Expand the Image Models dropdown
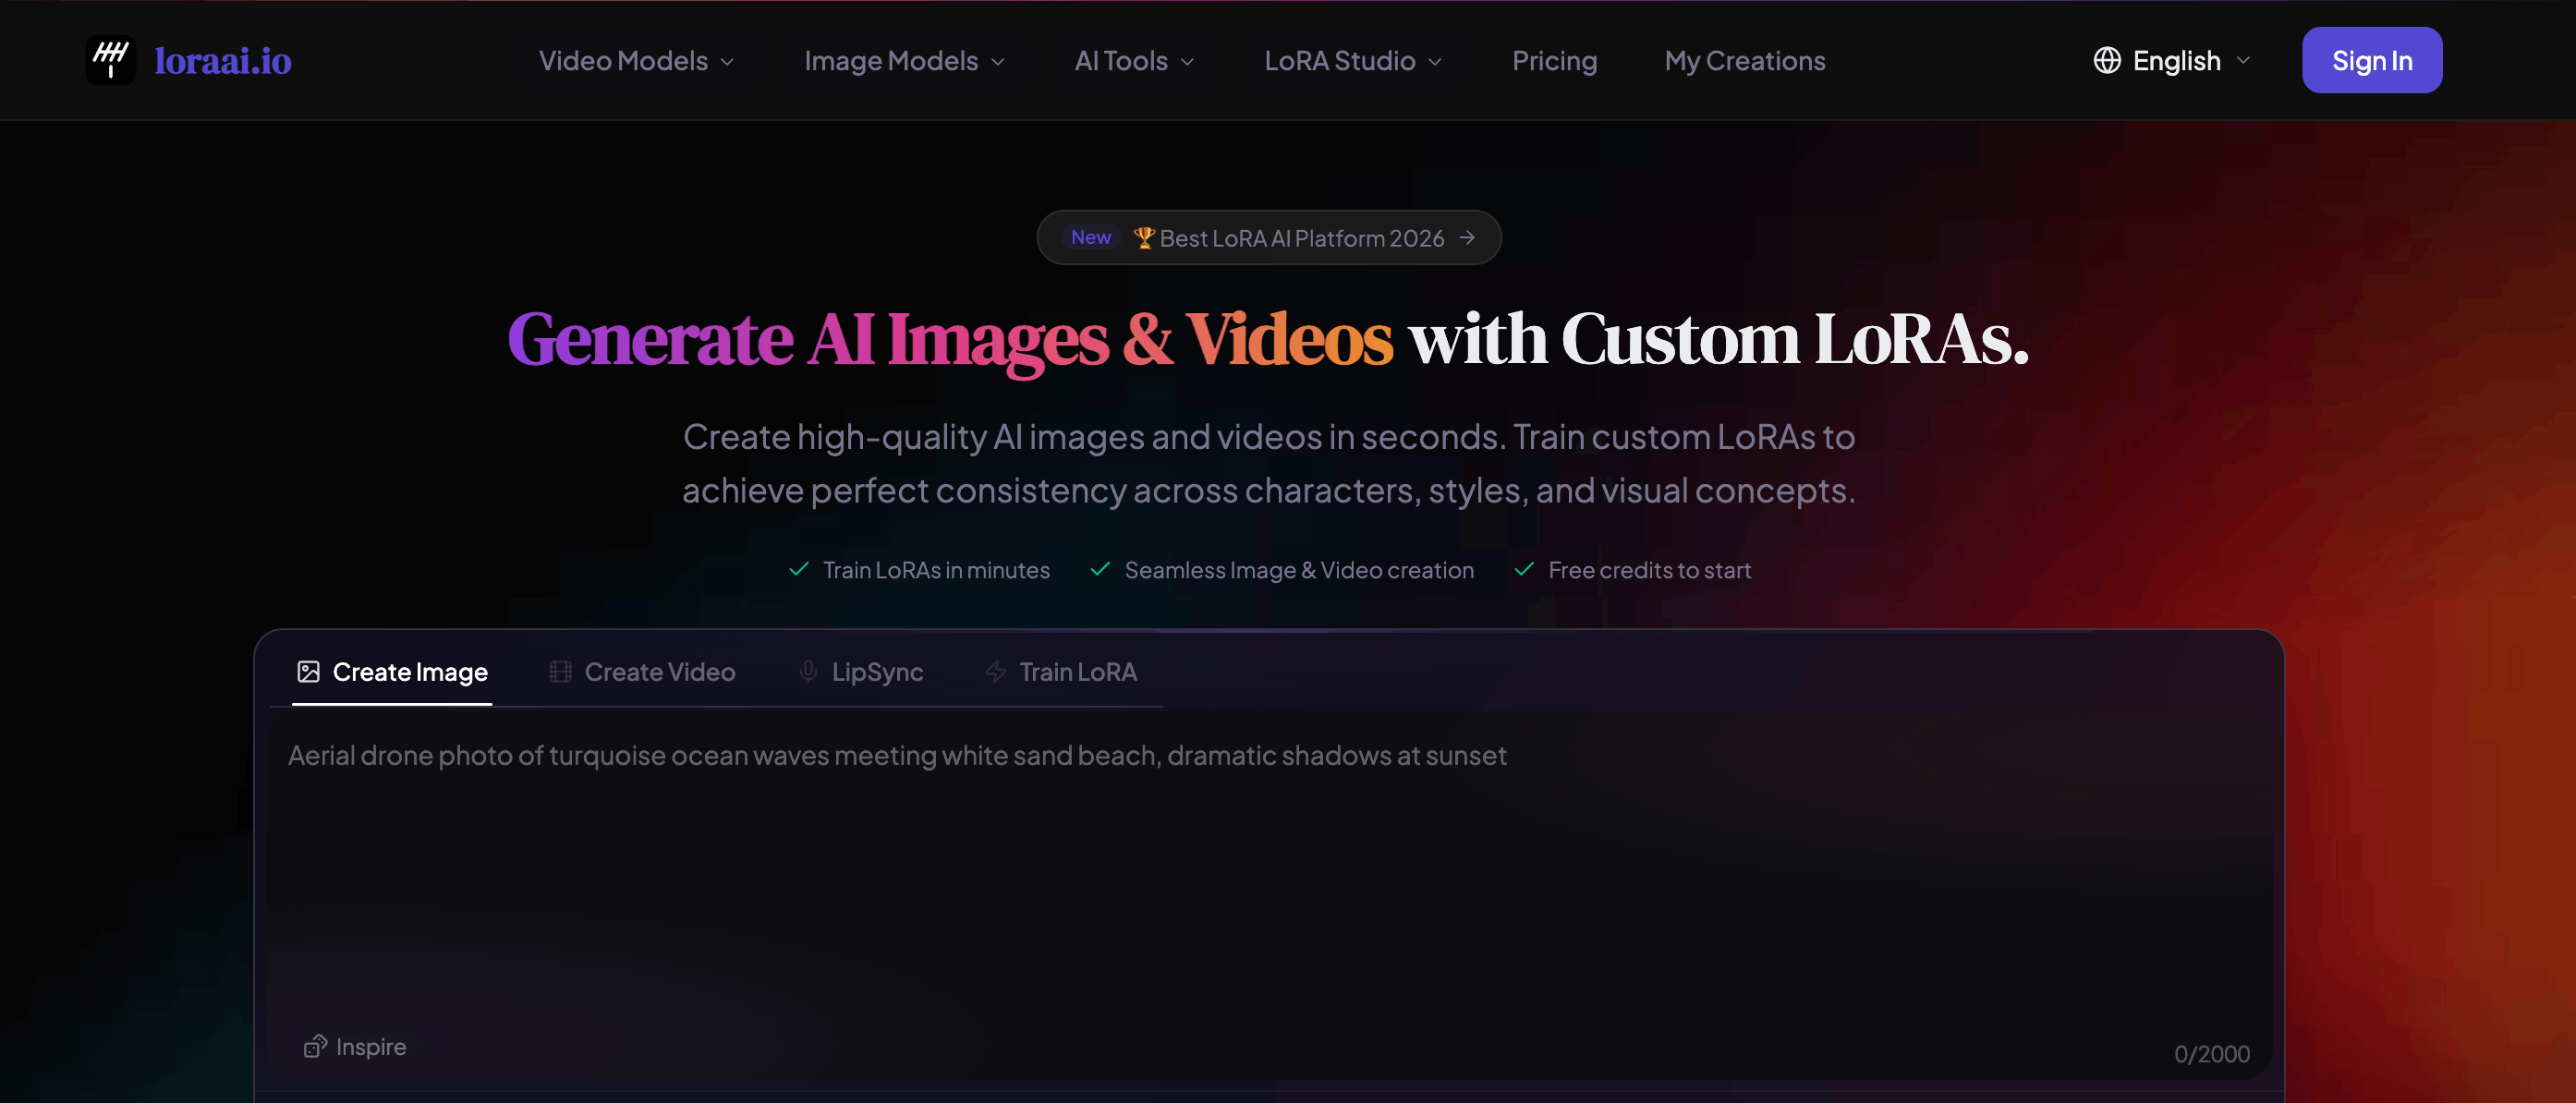Viewport: 2576px width, 1103px height. 904,61
